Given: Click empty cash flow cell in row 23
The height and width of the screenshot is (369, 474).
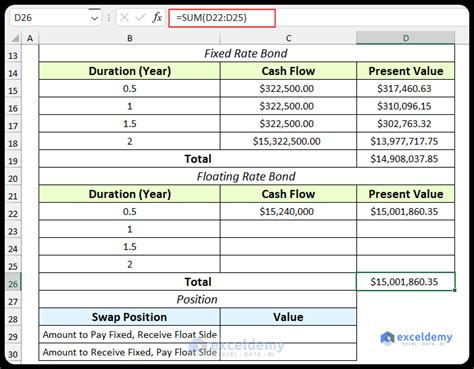Looking at the screenshot, I should click(288, 229).
